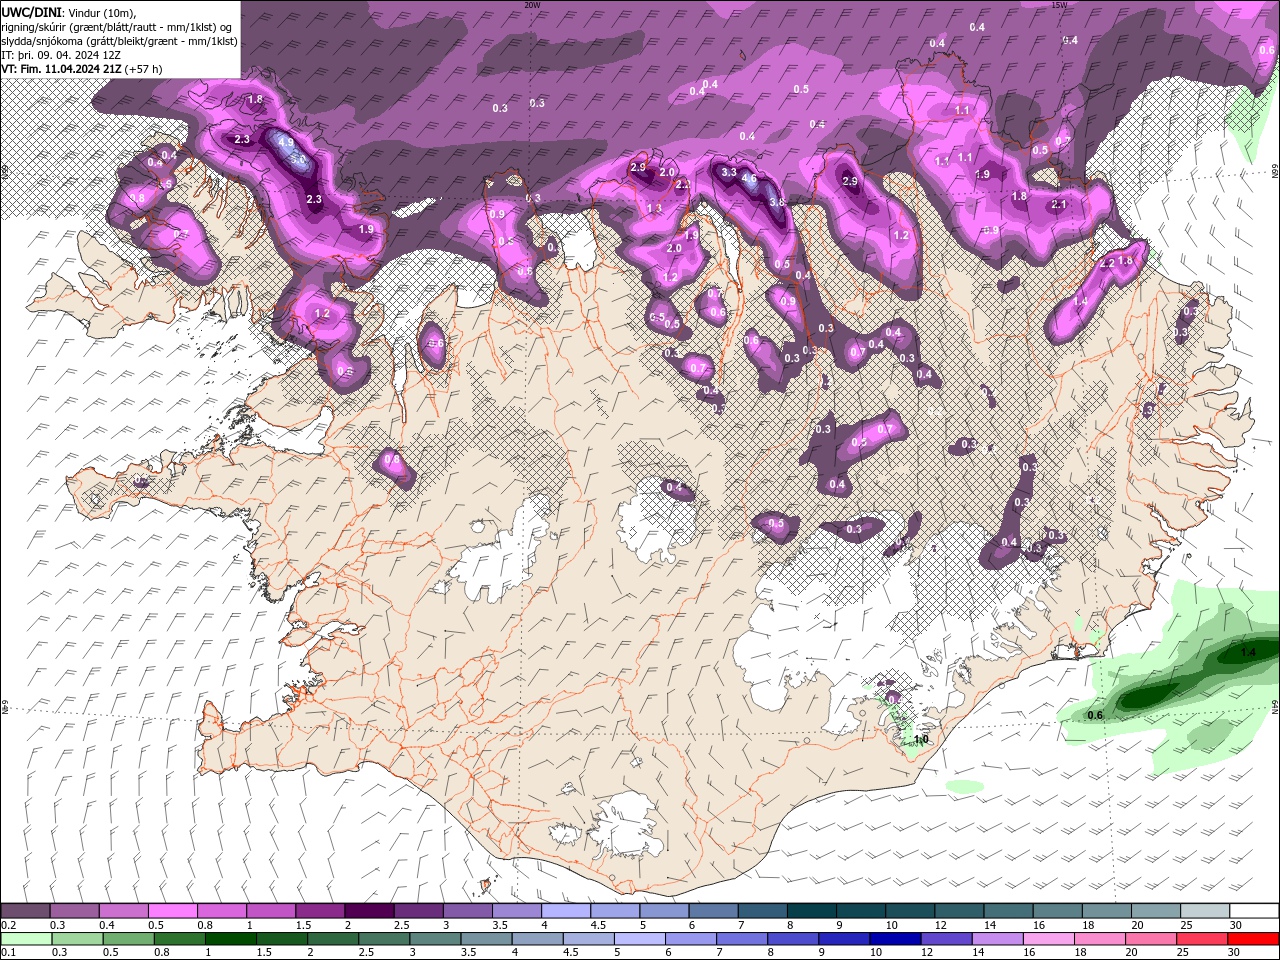Click the lower legend swatch starting at 2.5
Screen dimensions: 1280x960
click(x=384, y=939)
